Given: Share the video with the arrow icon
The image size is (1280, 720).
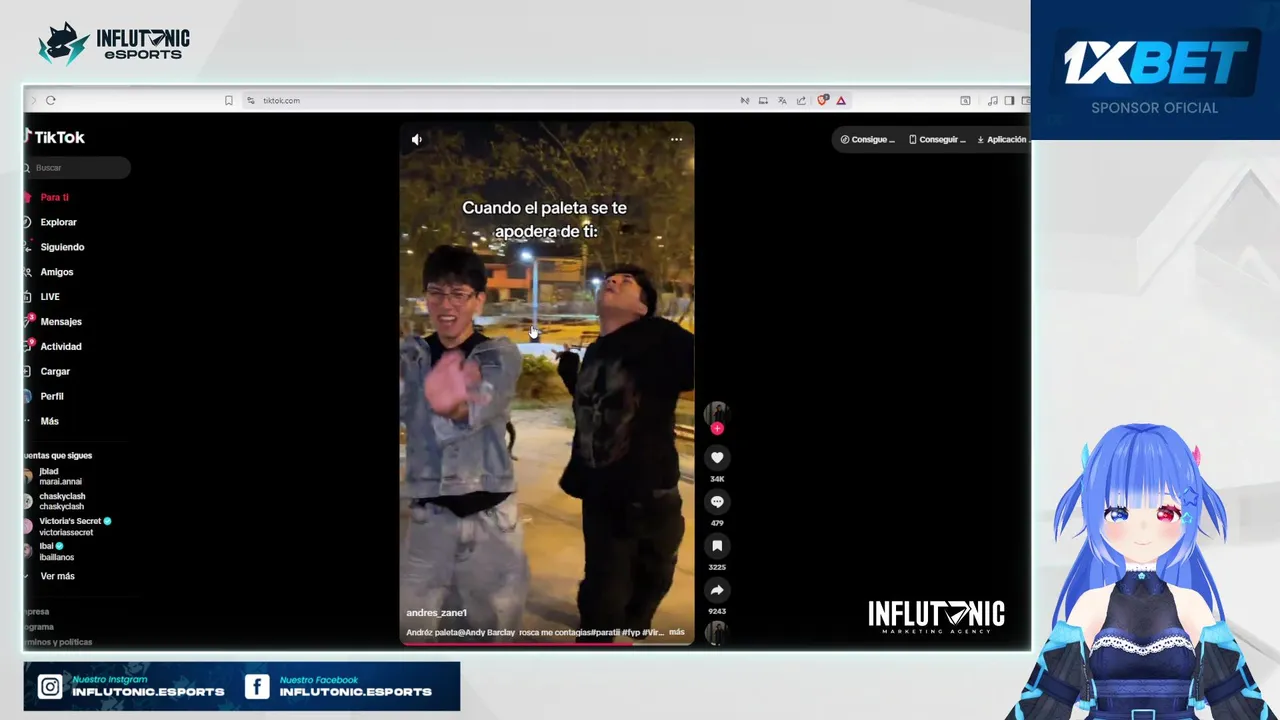Looking at the screenshot, I should [717, 590].
